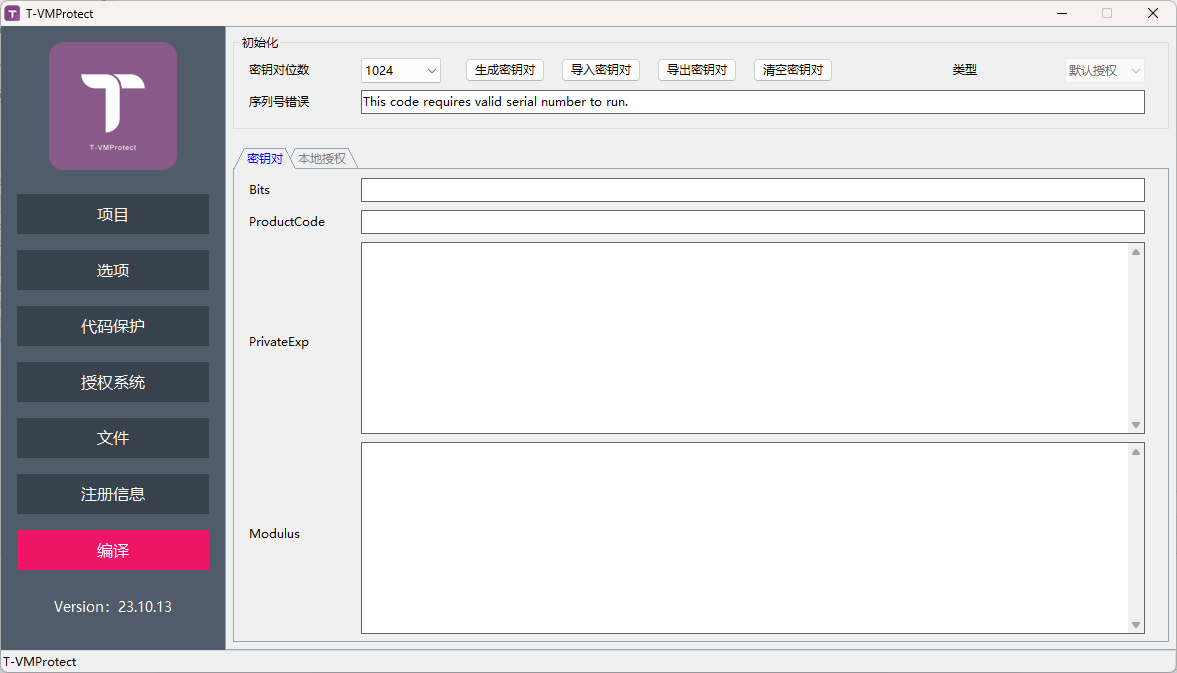
Task: Switch to the 本地授权 tab
Action: coord(322,158)
